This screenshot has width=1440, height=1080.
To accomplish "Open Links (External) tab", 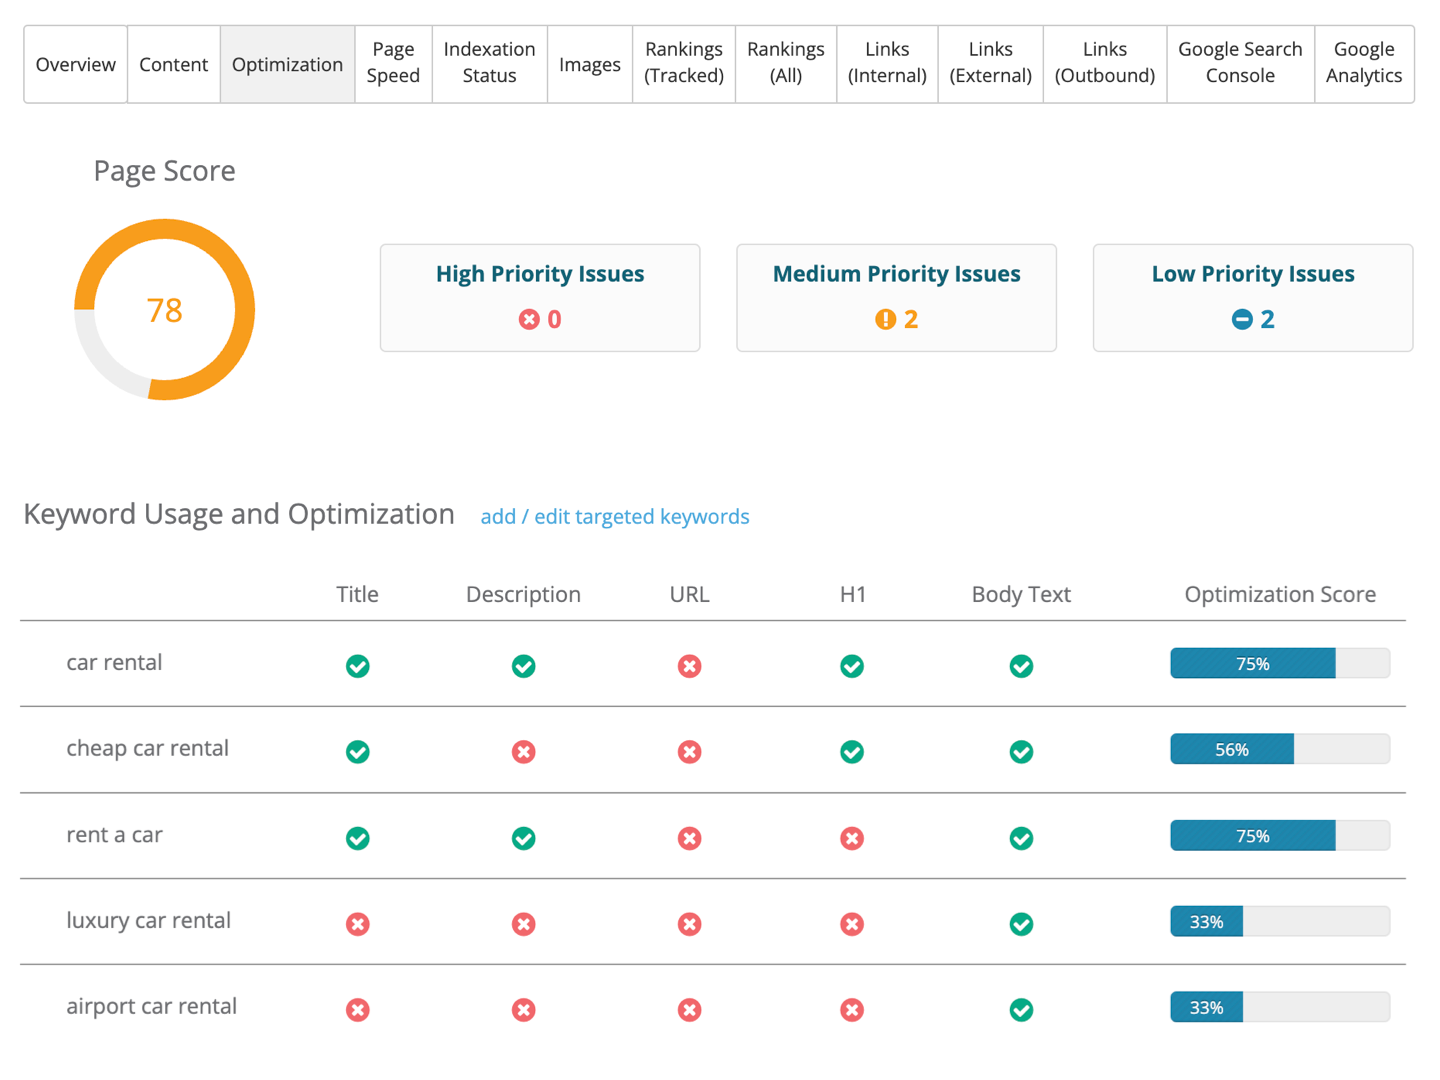I will (x=990, y=64).
